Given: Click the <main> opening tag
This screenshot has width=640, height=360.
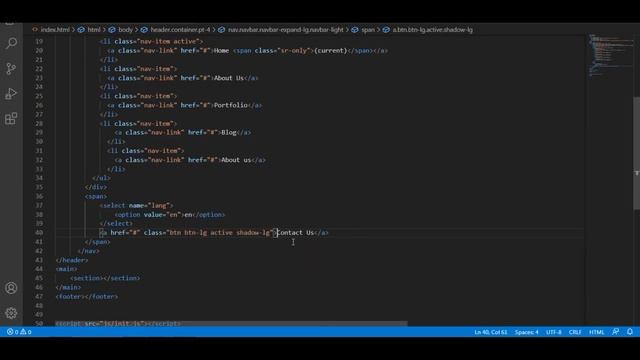Looking at the screenshot, I should tap(66, 269).
